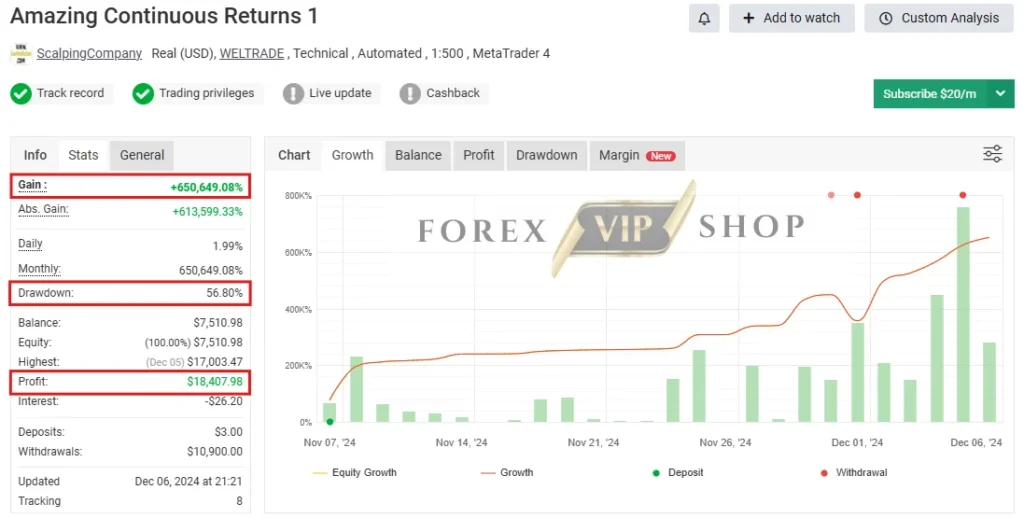
Task: Subscribe for $20/m
Action: 930,93
